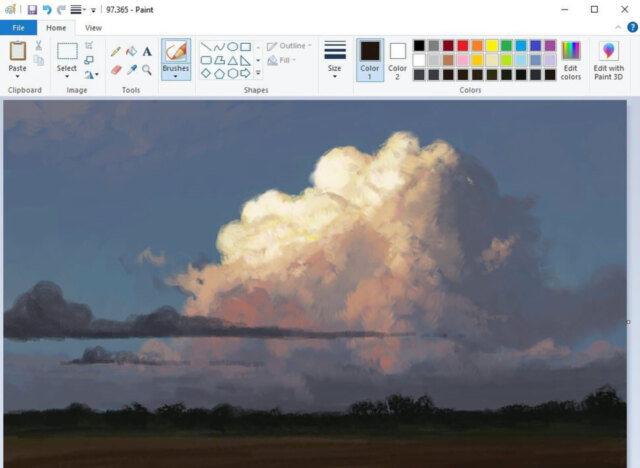The width and height of the screenshot is (640, 468).
Task: Open Edit colors dialog
Action: [x=571, y=60]
